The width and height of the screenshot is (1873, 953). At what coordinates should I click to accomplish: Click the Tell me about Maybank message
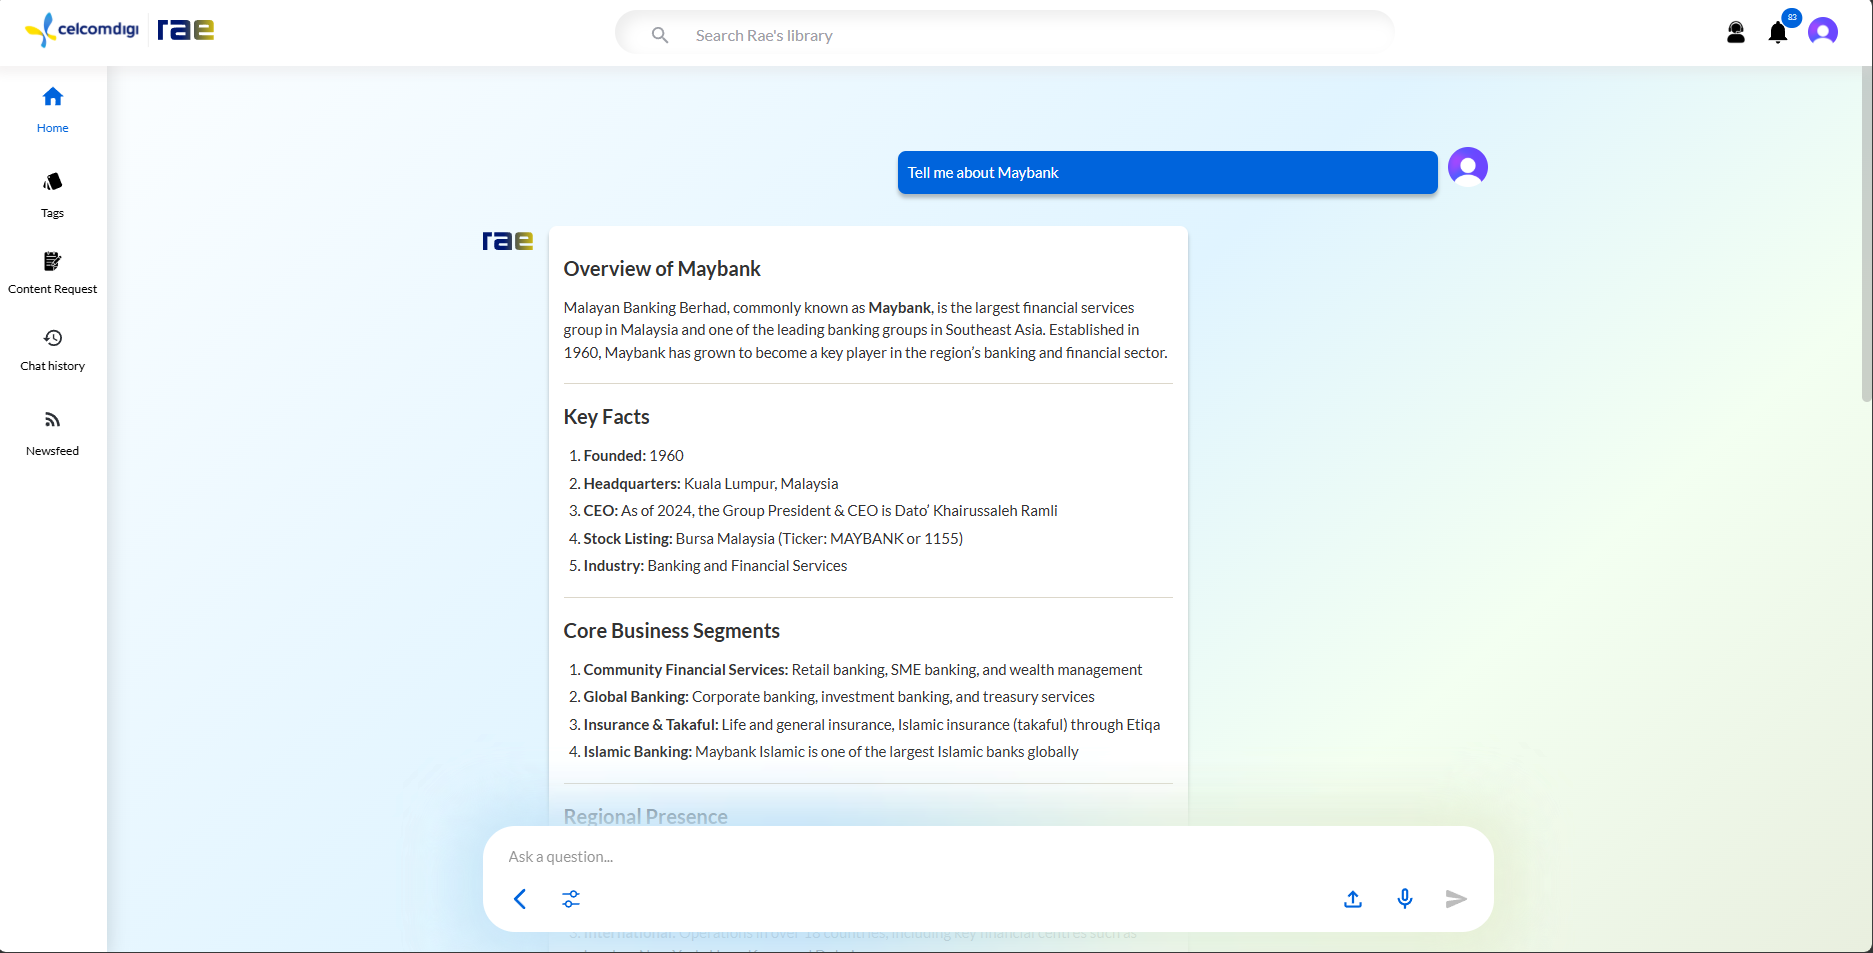tap(1168, 173)
